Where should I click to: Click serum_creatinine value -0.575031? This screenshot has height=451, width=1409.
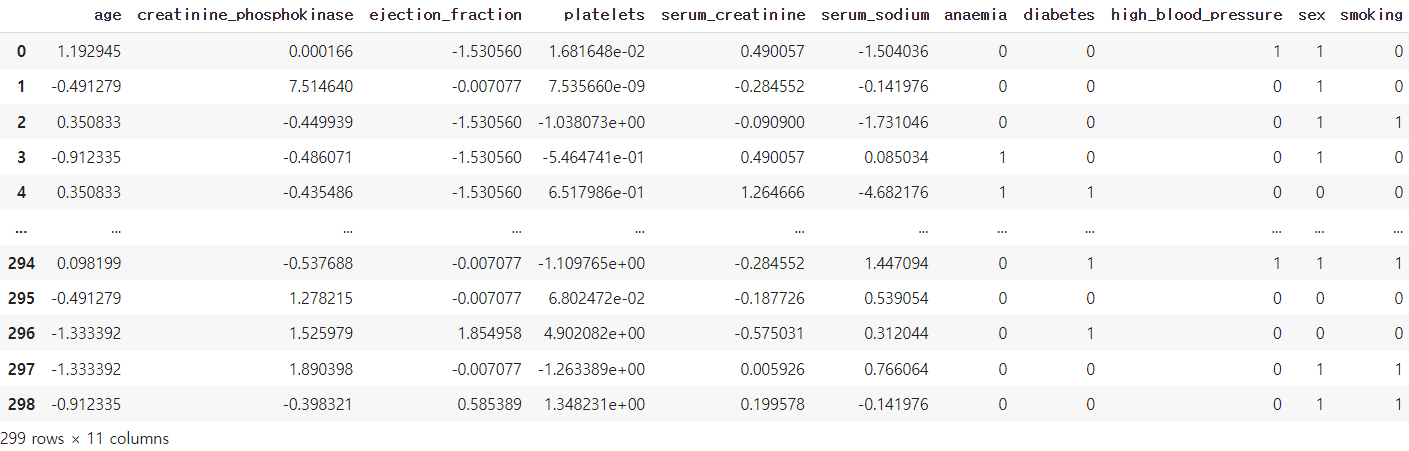pos(771,333)
